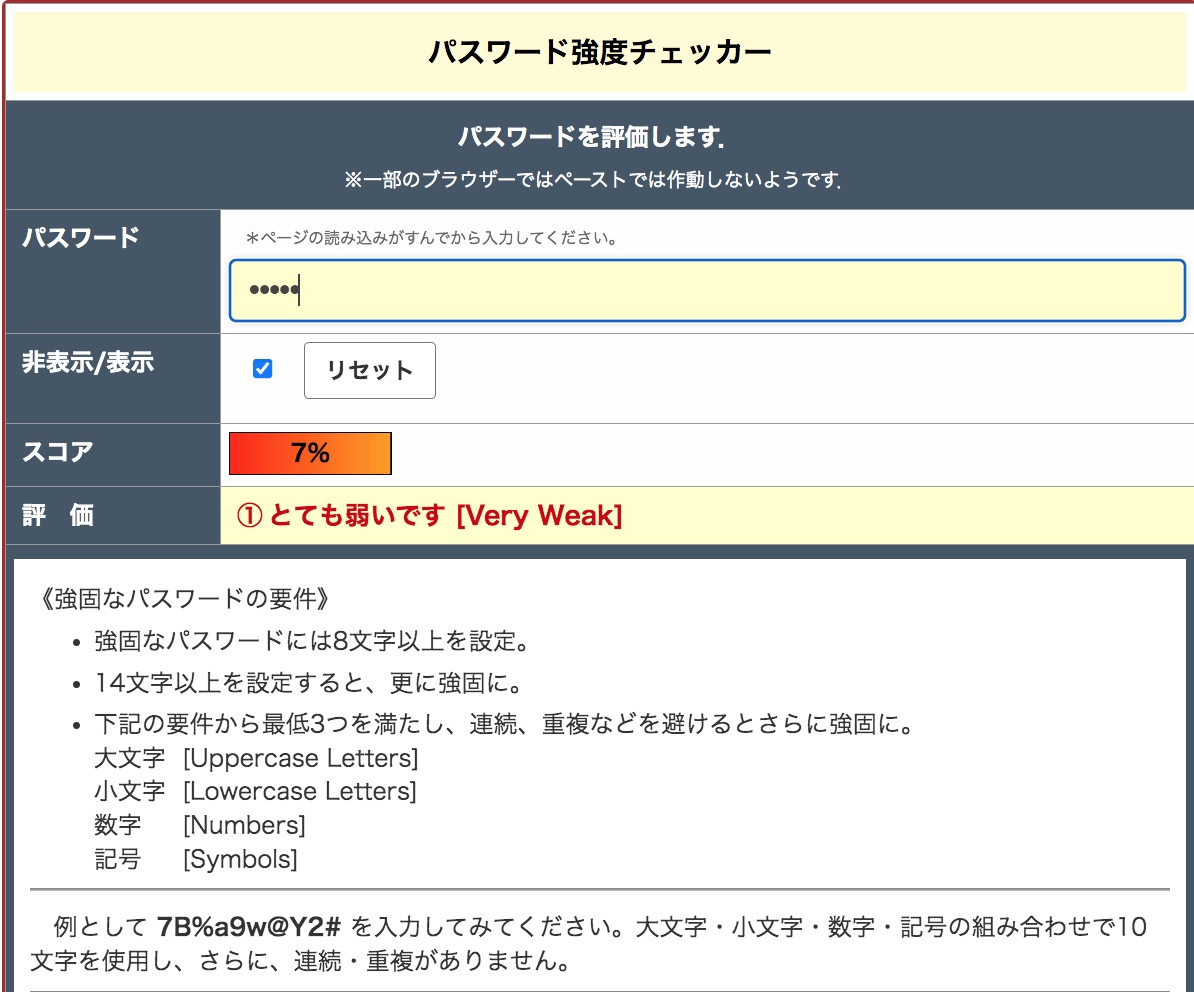
Task: Click the 7% score progress bar
Action: click(310, 454)
